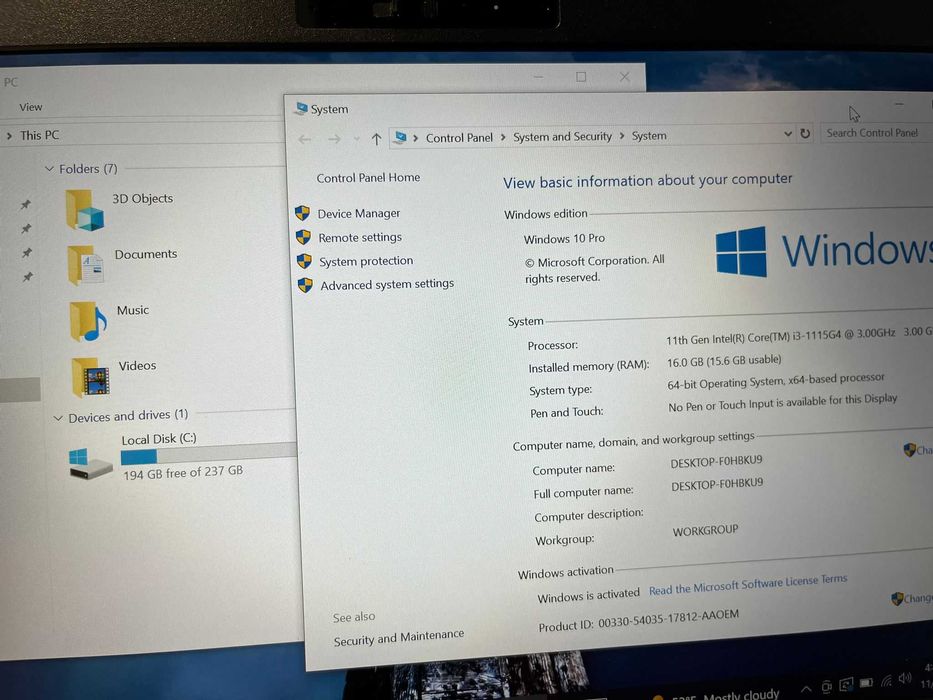This screenshot has width=933, height=700.
Task: Open Advanced system settings
Action: point(387,285)
